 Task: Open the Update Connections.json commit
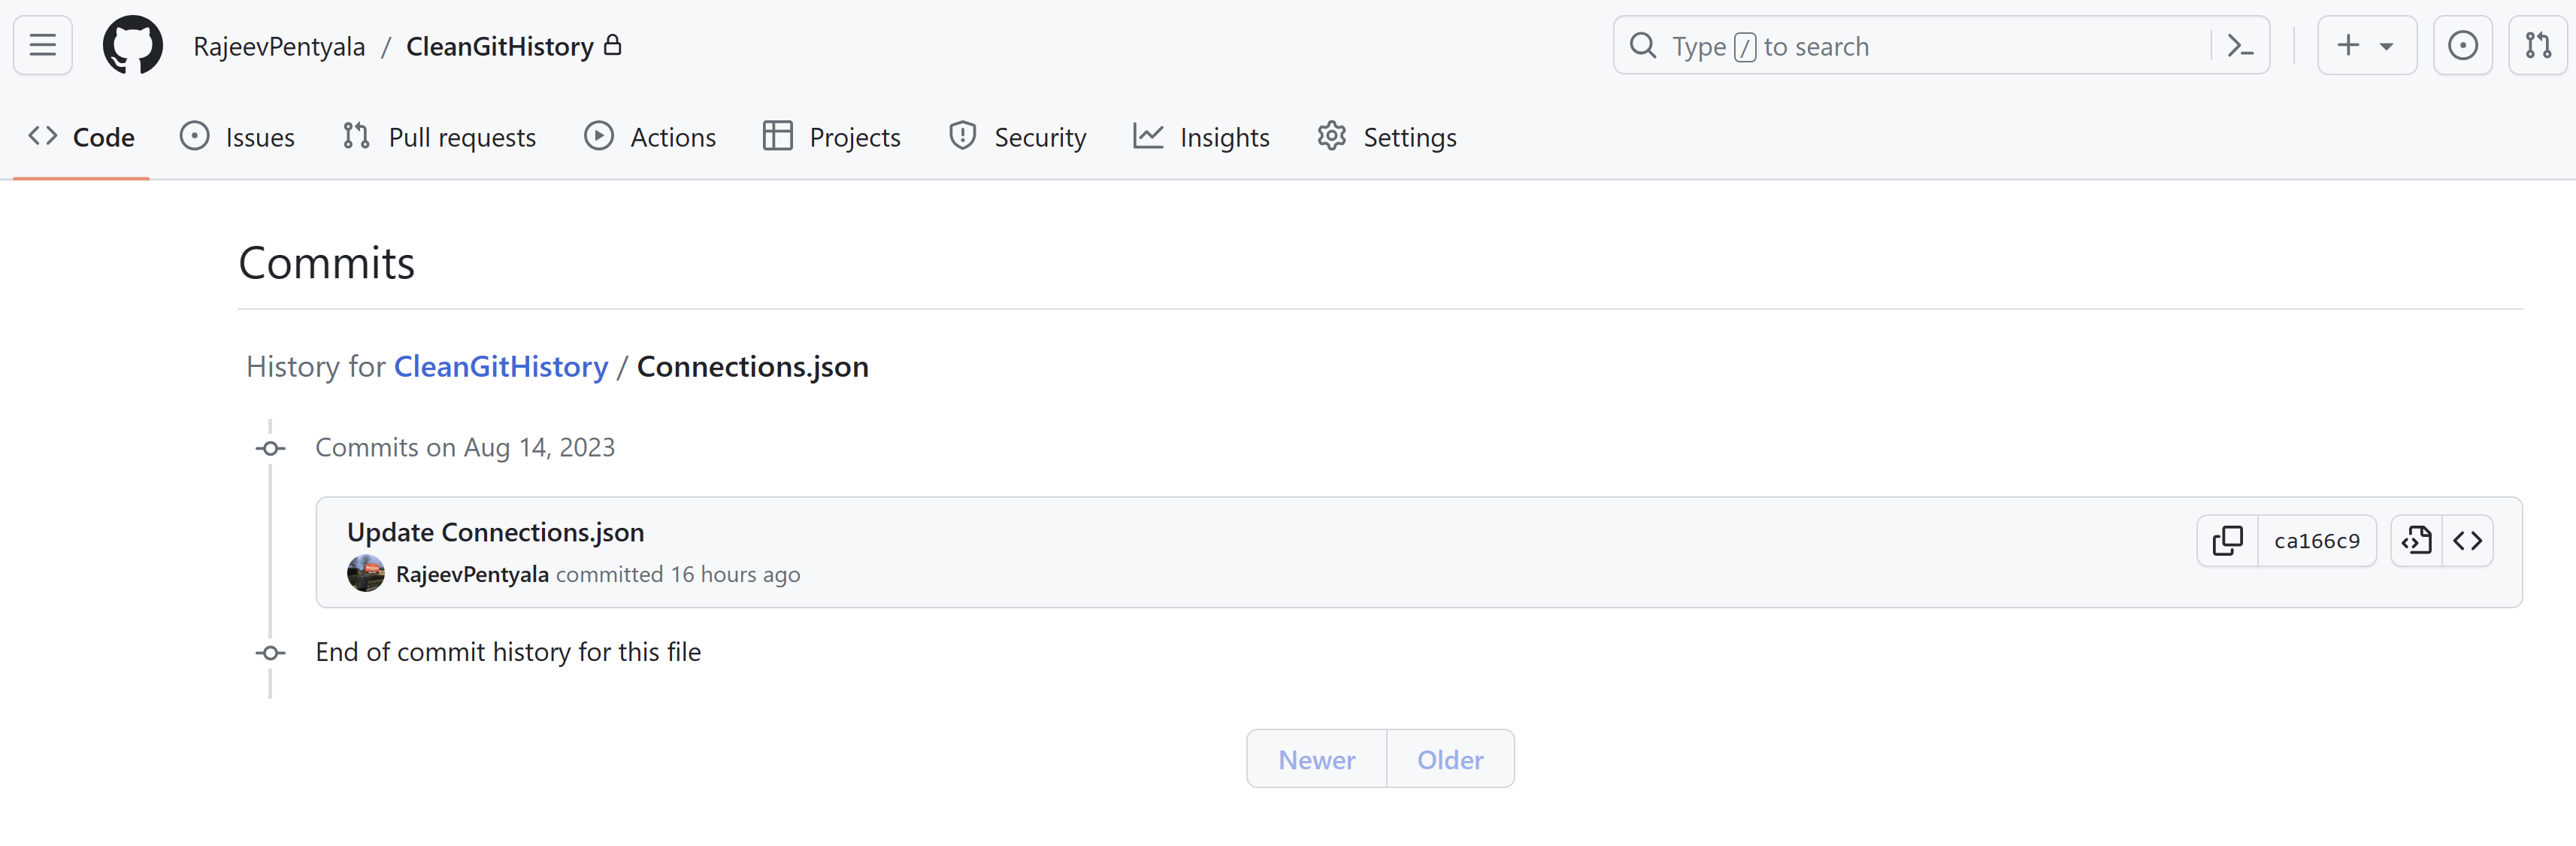(495, 532)
